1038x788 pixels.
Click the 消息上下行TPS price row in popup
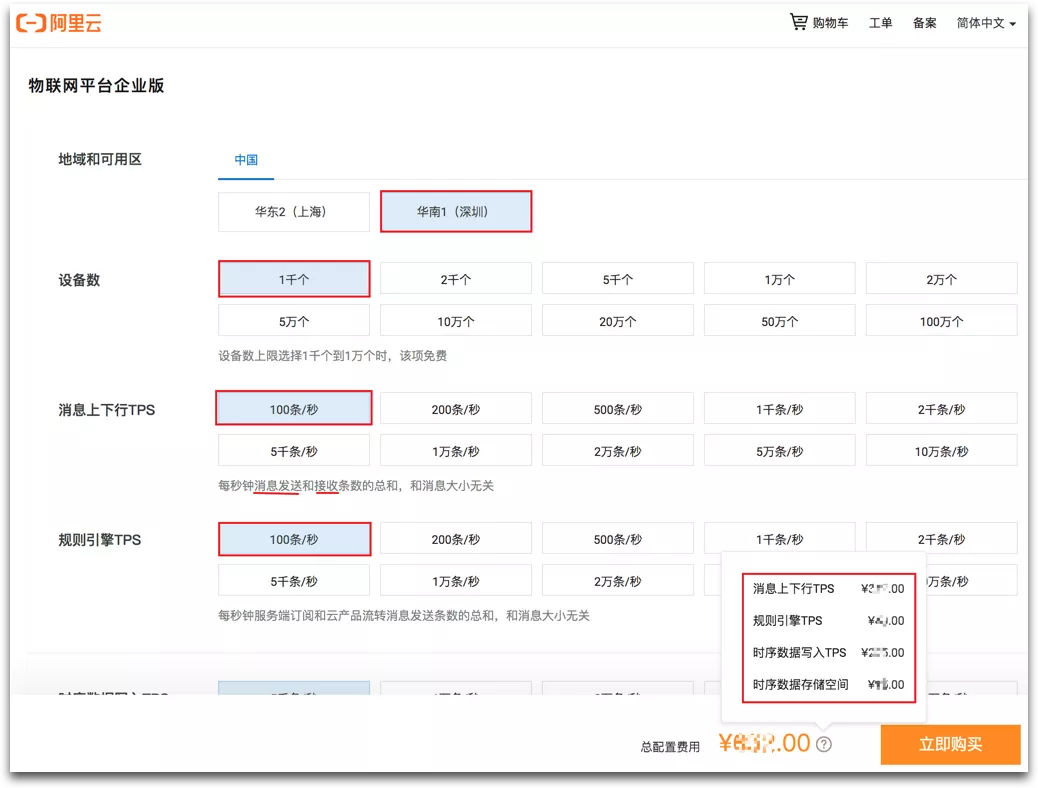[828, 589]
